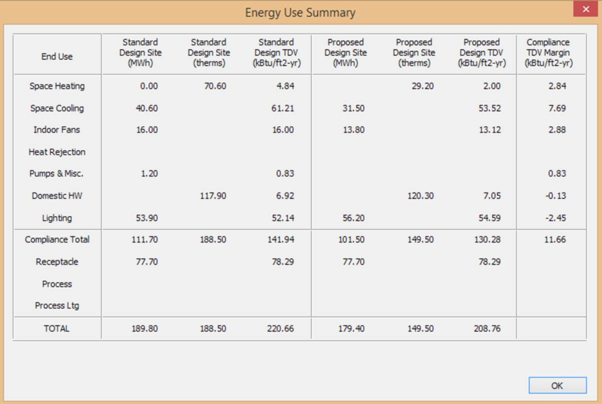The height and width of the screenshot is (404, 602).
Task: Select the Compliance Total row label
Action: tap(57, 240)
